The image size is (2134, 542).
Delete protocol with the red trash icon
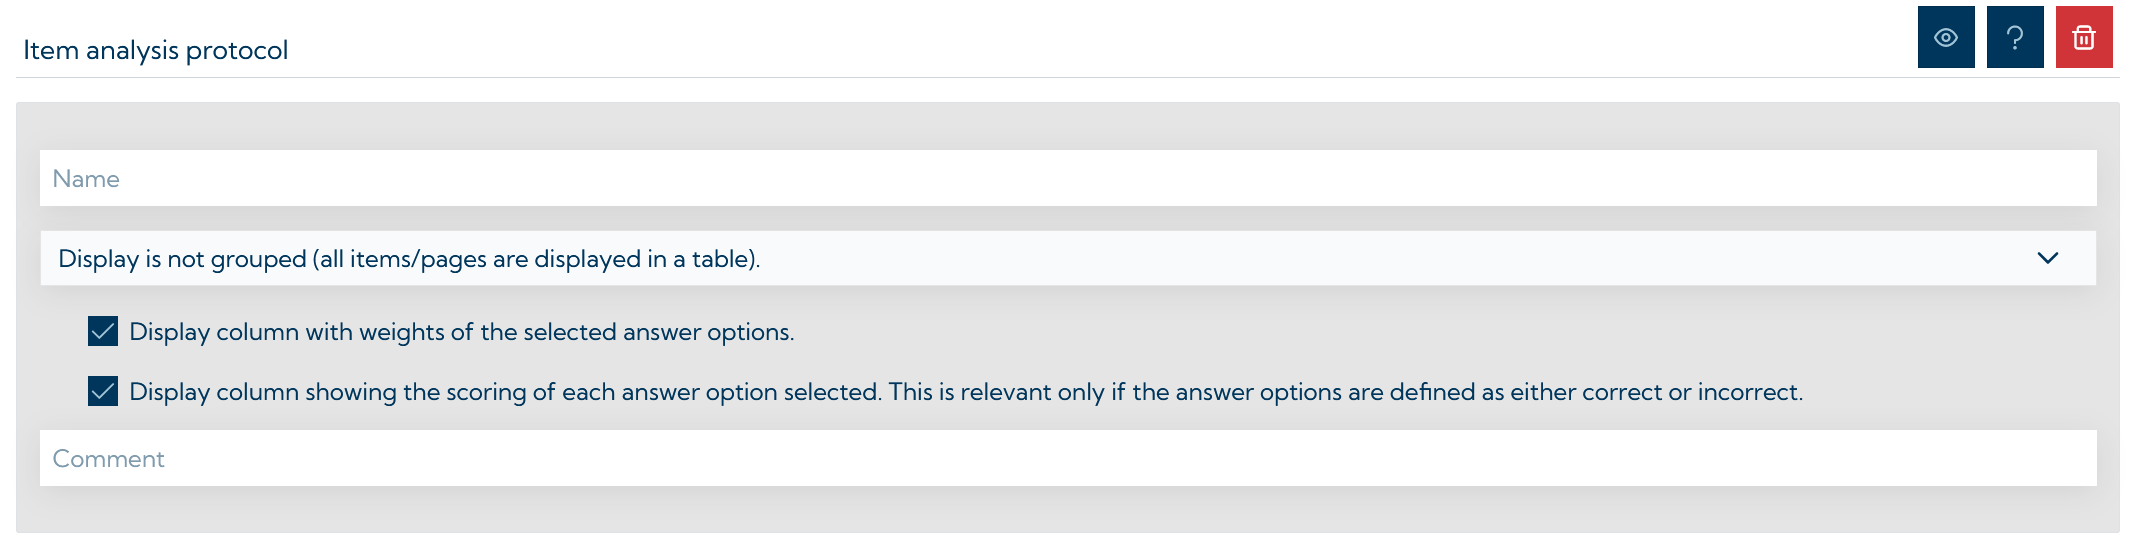[2083, 38]
